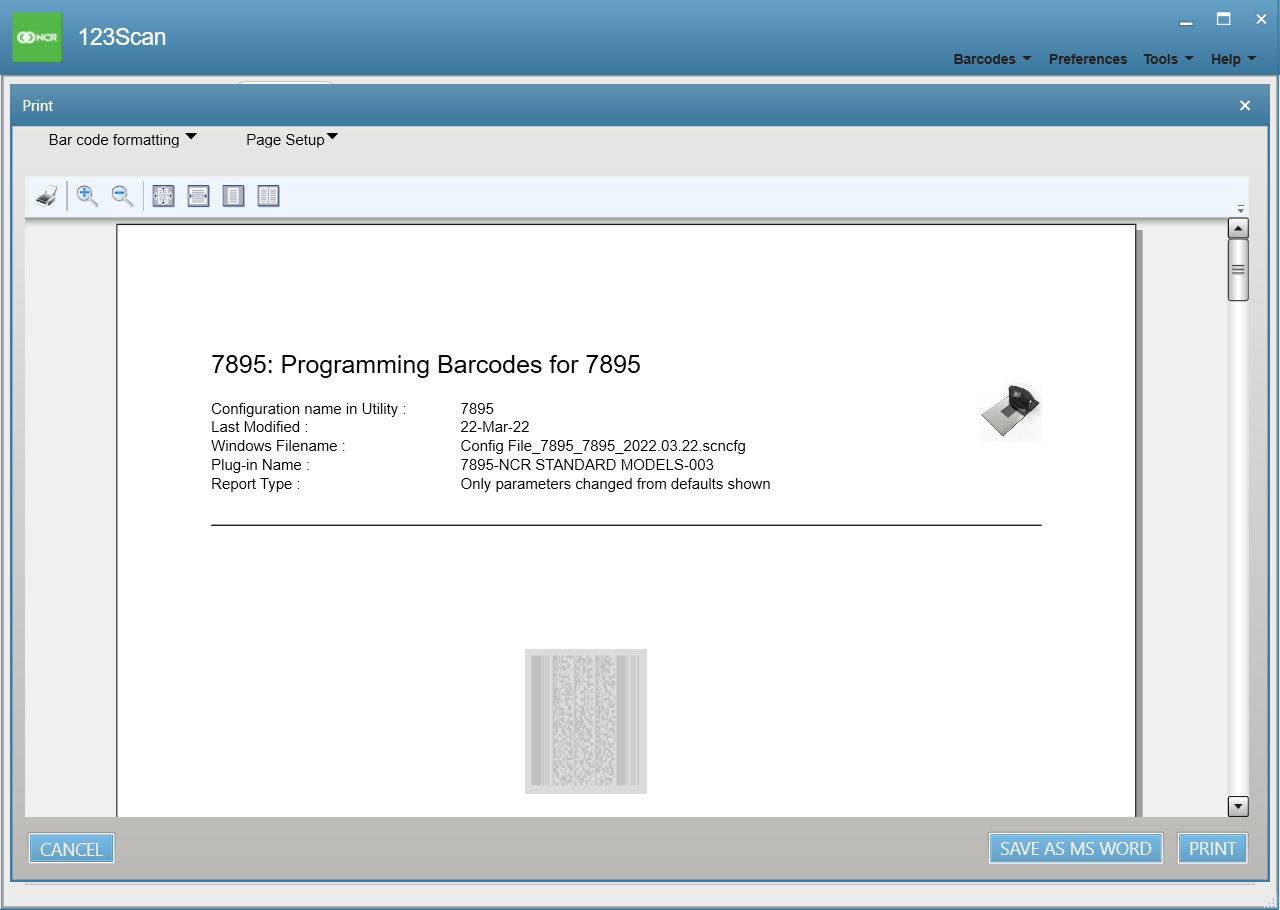
Task: Open the Barcodes menu
Action: tap(992, 59)
